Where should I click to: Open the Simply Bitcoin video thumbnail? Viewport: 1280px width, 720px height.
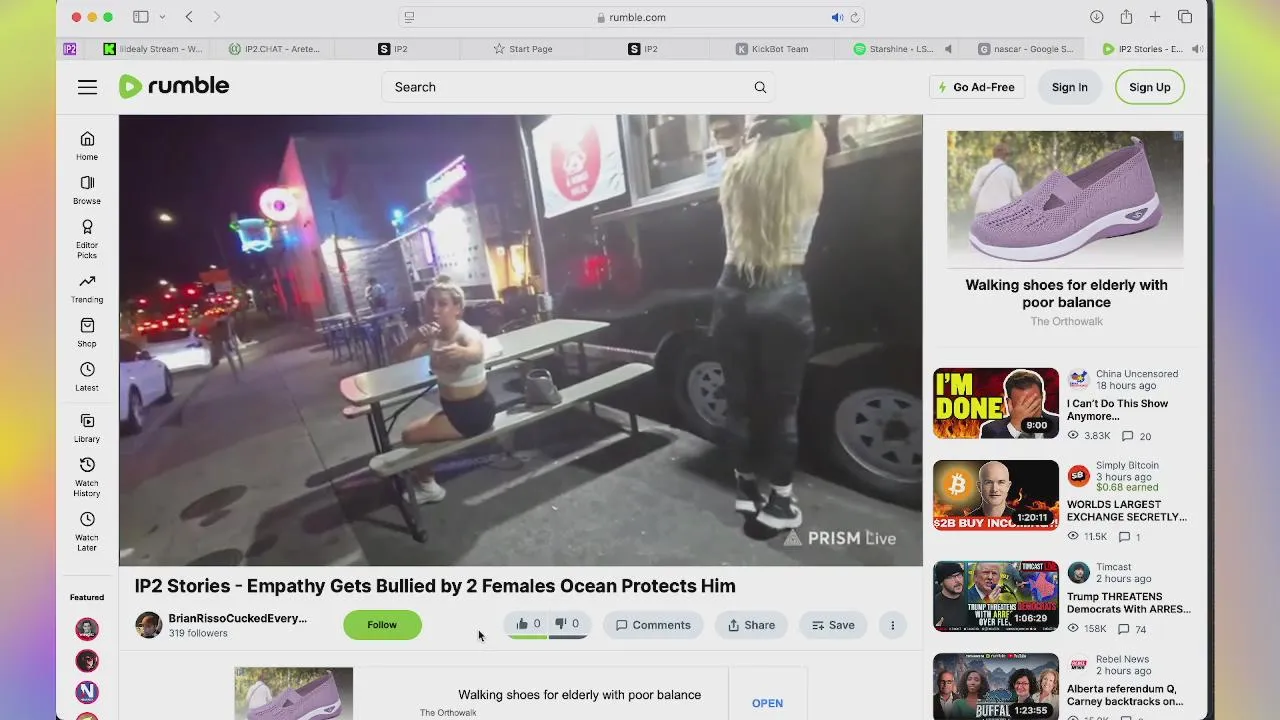[996, 495]
